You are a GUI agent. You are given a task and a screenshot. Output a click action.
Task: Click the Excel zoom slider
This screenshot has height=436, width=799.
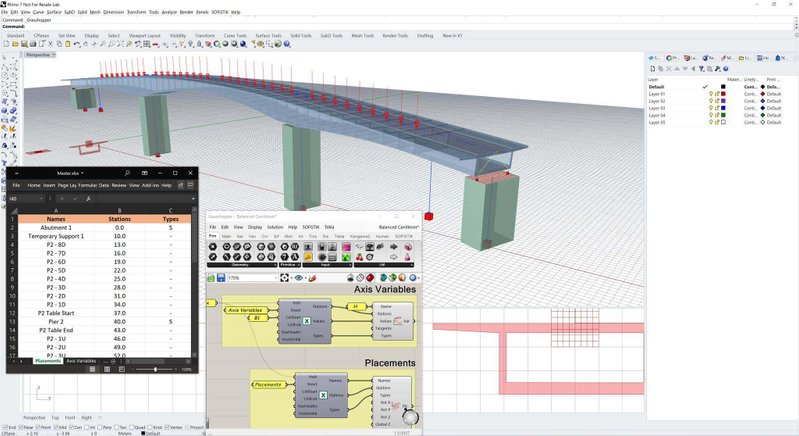pos(155,369)
